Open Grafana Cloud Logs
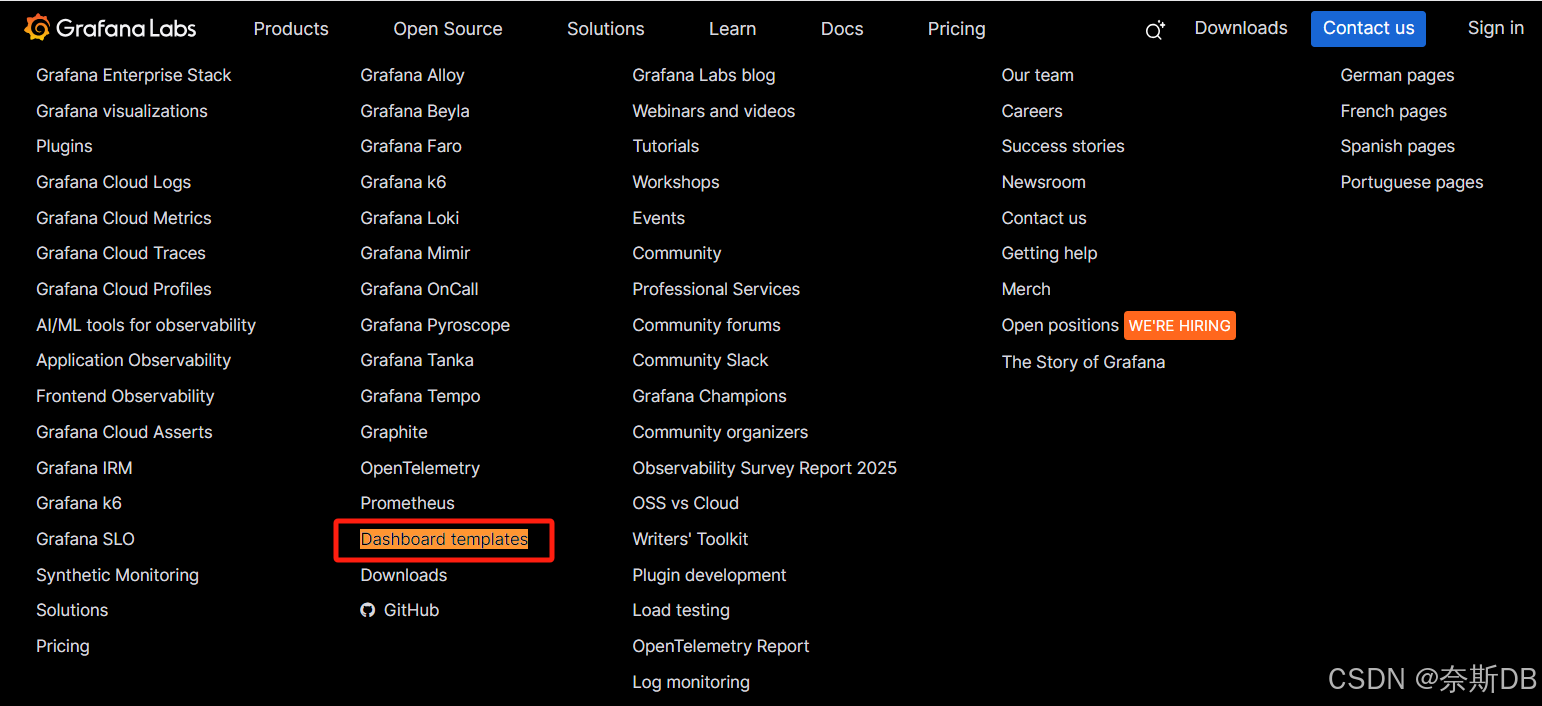This screenshot has width=1542, height=706. coord(114,182)
